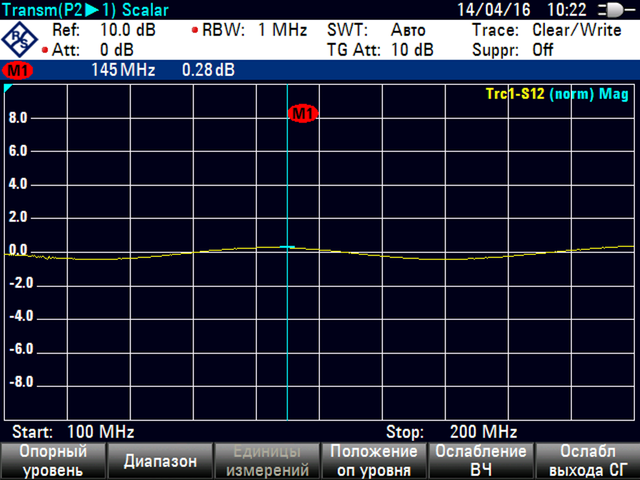640x480 pixels.
Task: Click the cyan triangle at graph corner
Action: 9,90
